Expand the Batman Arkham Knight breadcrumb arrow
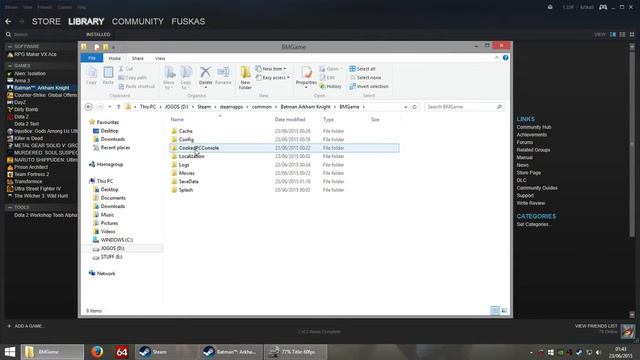Image resolution: width=640 pixels, height=360 pixels. 335,107
